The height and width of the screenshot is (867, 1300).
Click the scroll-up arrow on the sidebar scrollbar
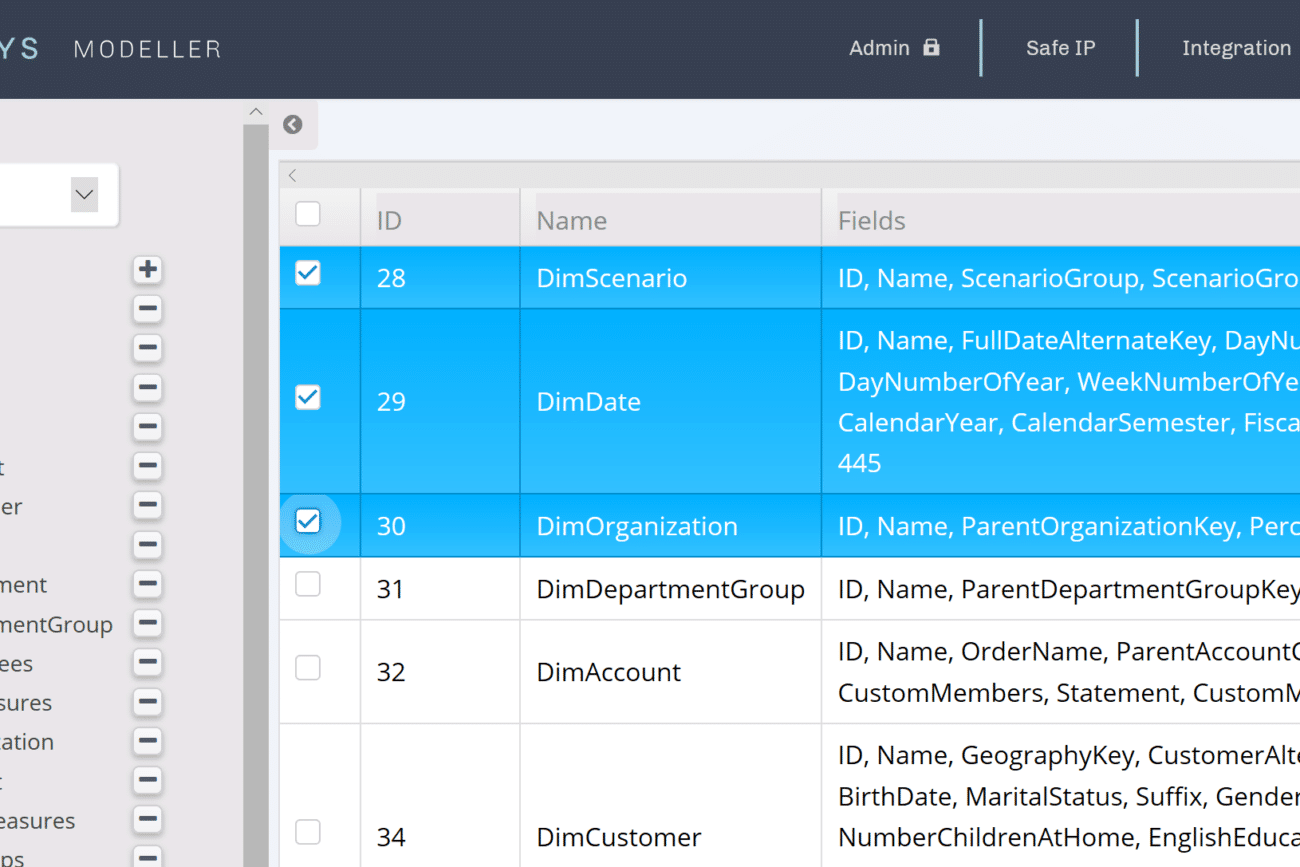(x=256, y=112)
